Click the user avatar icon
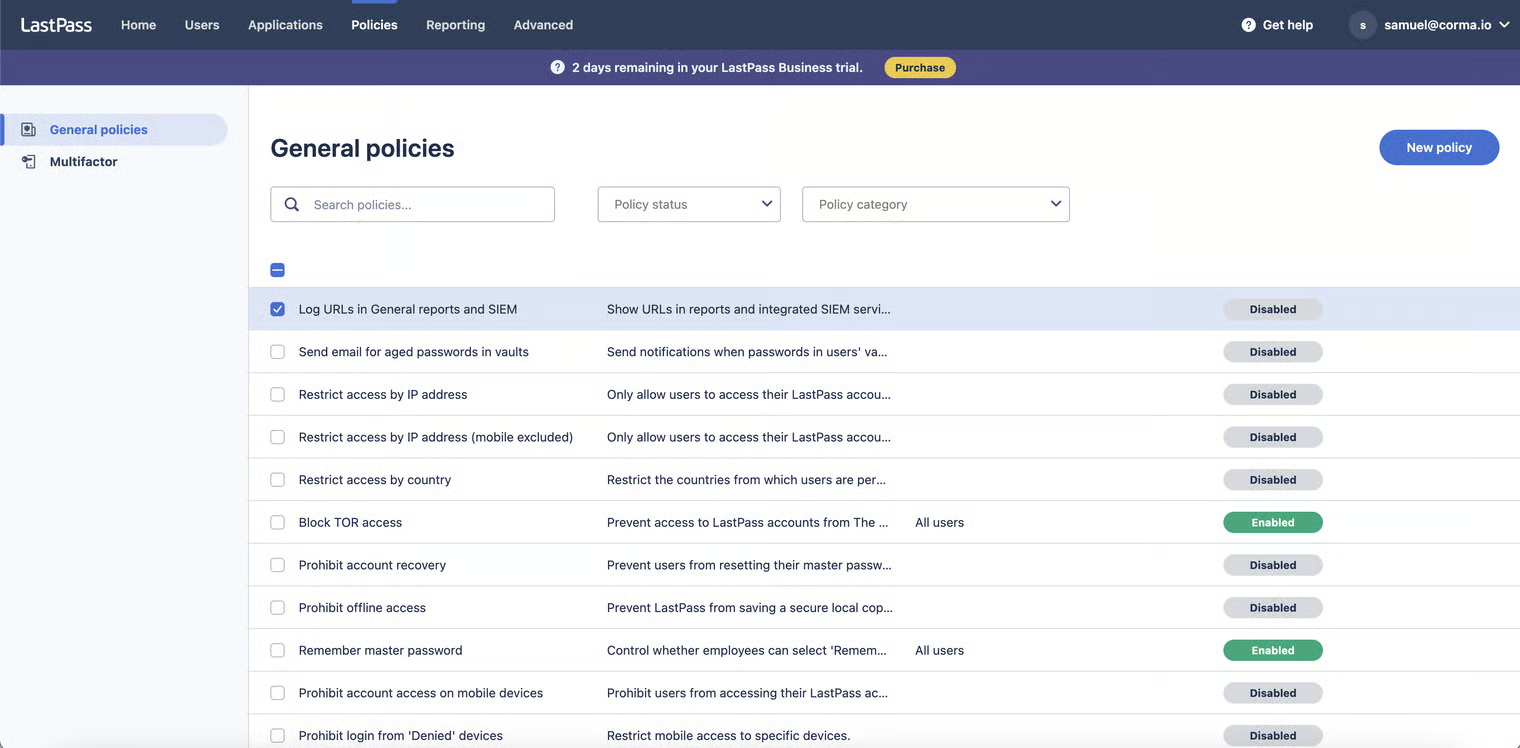 [1362, 25]
